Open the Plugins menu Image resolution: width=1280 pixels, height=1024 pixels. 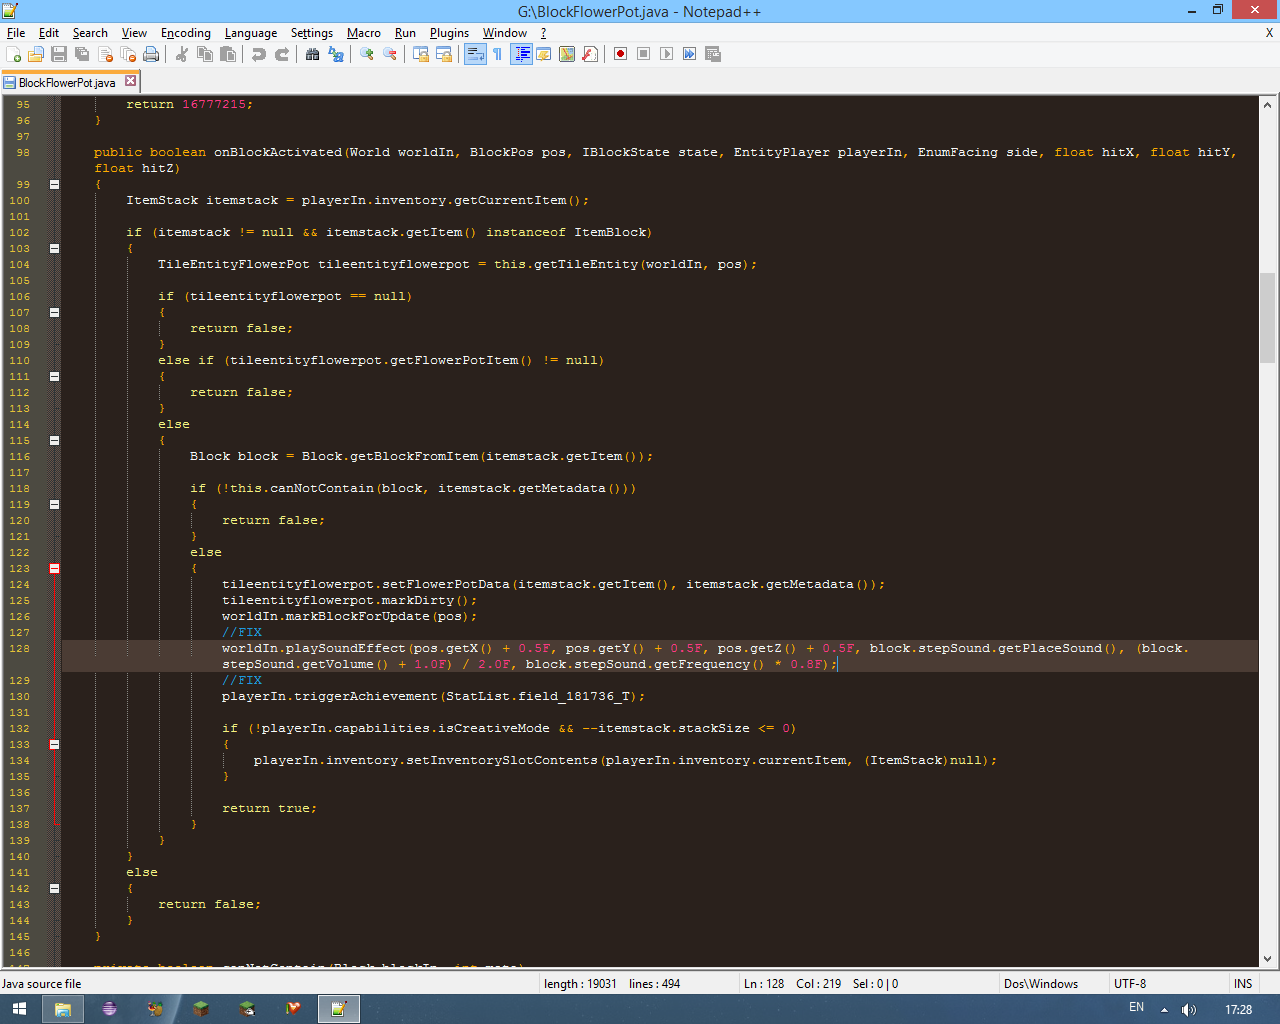click(449, 33)
